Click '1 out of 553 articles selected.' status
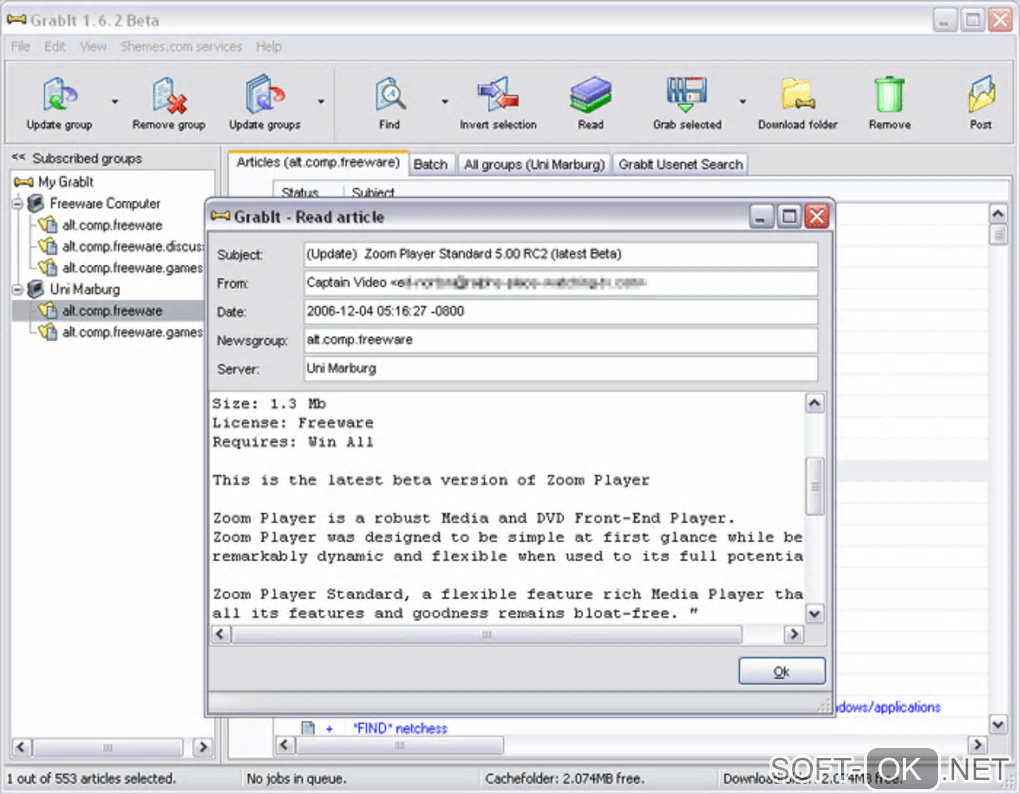Image resolution: width=1020 pixels, height=794 pixels. point(91,778)
